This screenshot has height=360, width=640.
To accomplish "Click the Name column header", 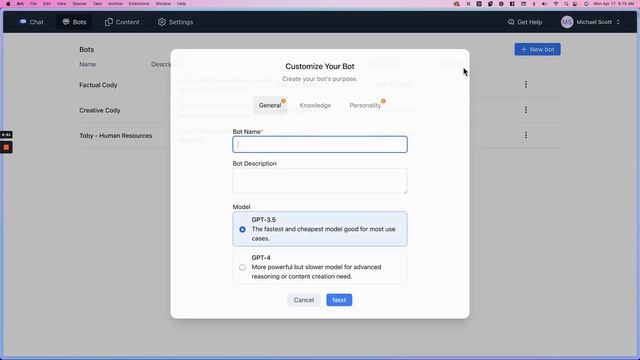I will (x=87, y=64).
